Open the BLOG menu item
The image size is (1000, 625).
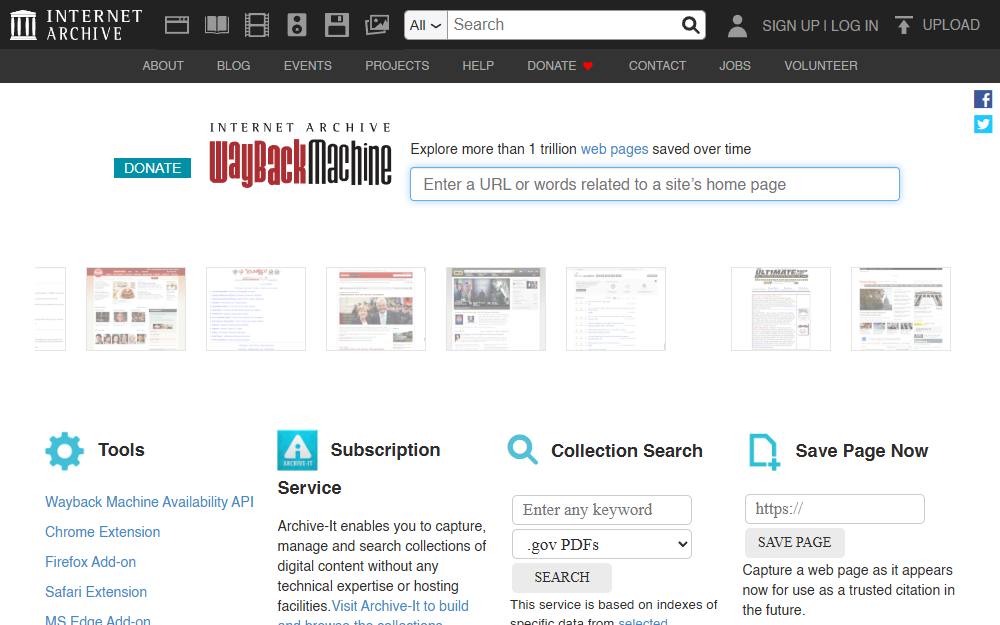tap(233, 66)
